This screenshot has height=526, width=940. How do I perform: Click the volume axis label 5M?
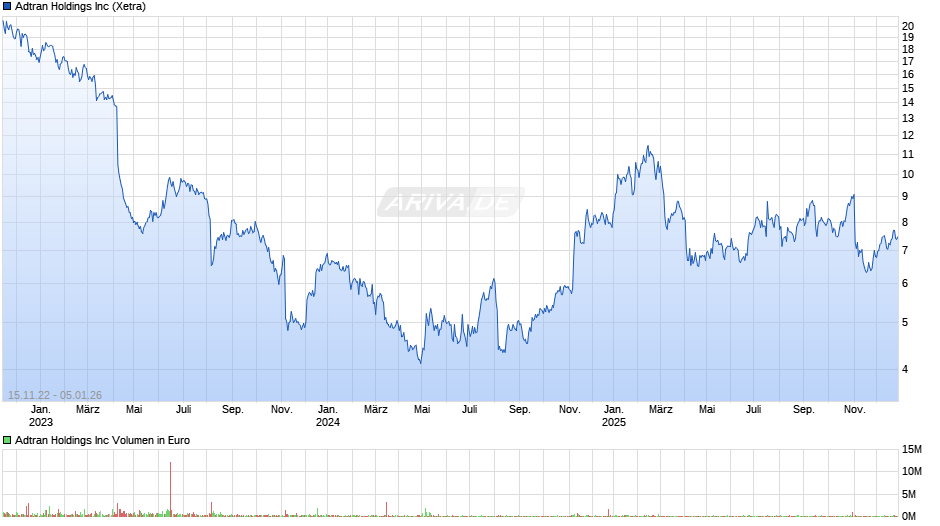tap(909, 494)
